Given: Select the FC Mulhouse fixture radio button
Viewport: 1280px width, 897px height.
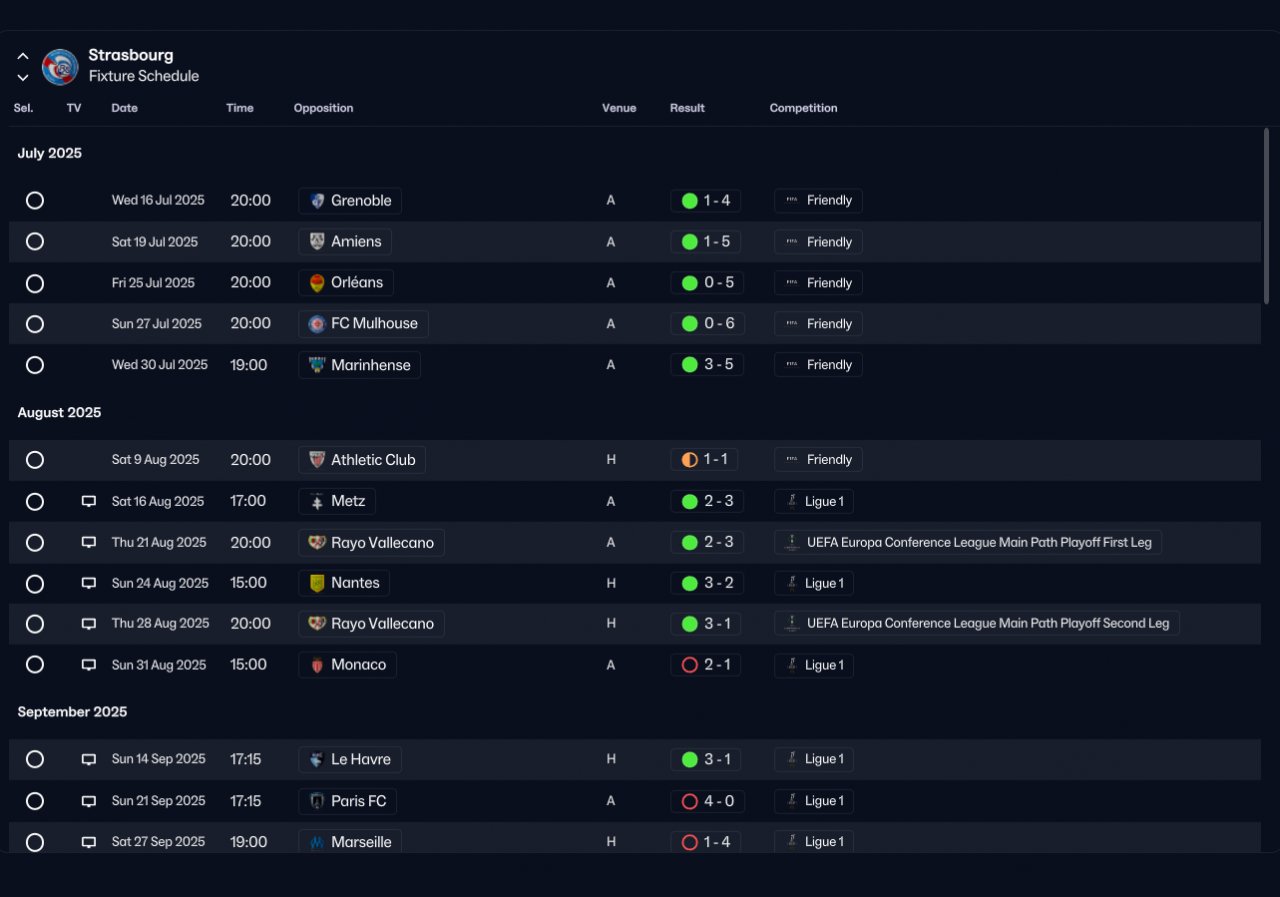Looking at the screenshot, I should click(35, 324).
